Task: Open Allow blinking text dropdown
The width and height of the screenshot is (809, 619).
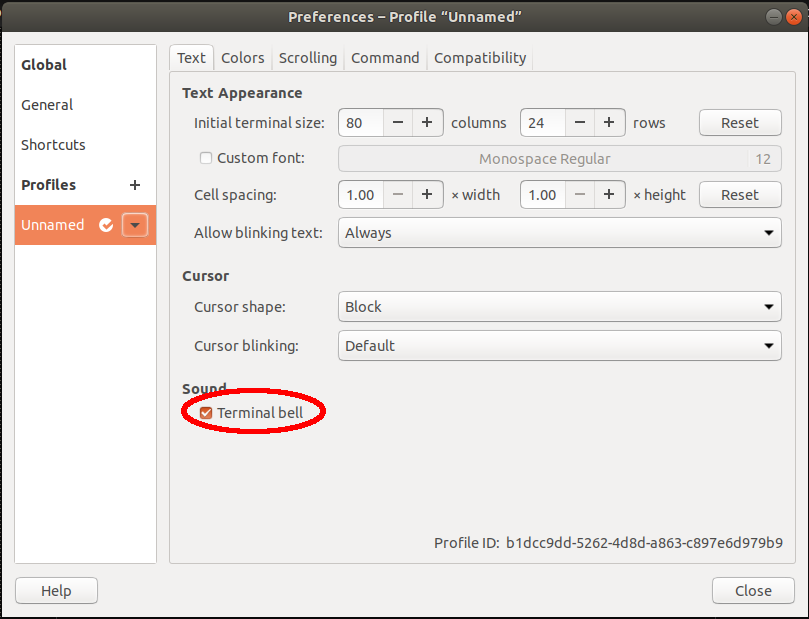Action: point(559,233)
